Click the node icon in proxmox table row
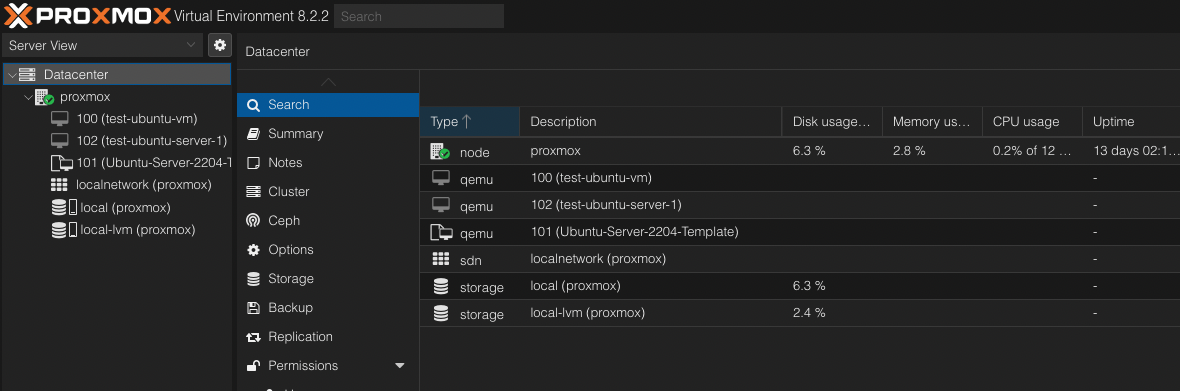1180x391 pixels. point(440,151)
